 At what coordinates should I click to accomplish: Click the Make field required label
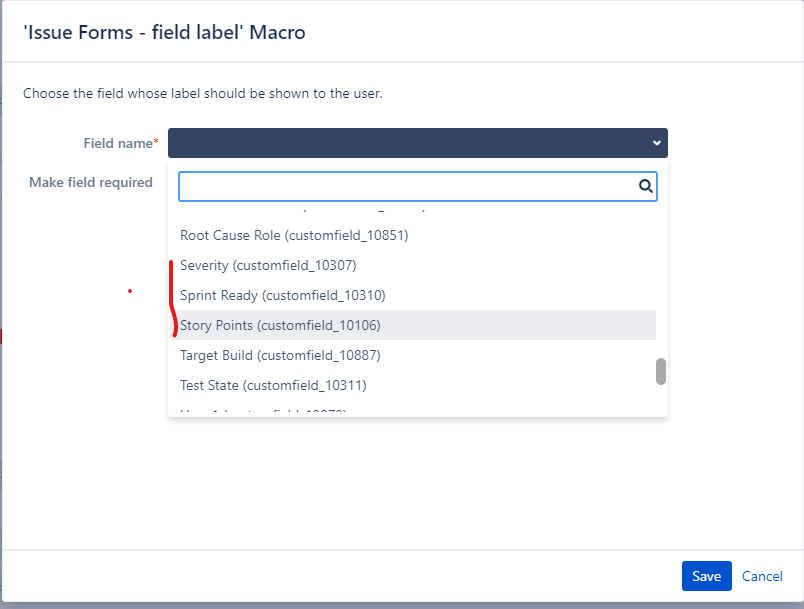click(91, 182)
